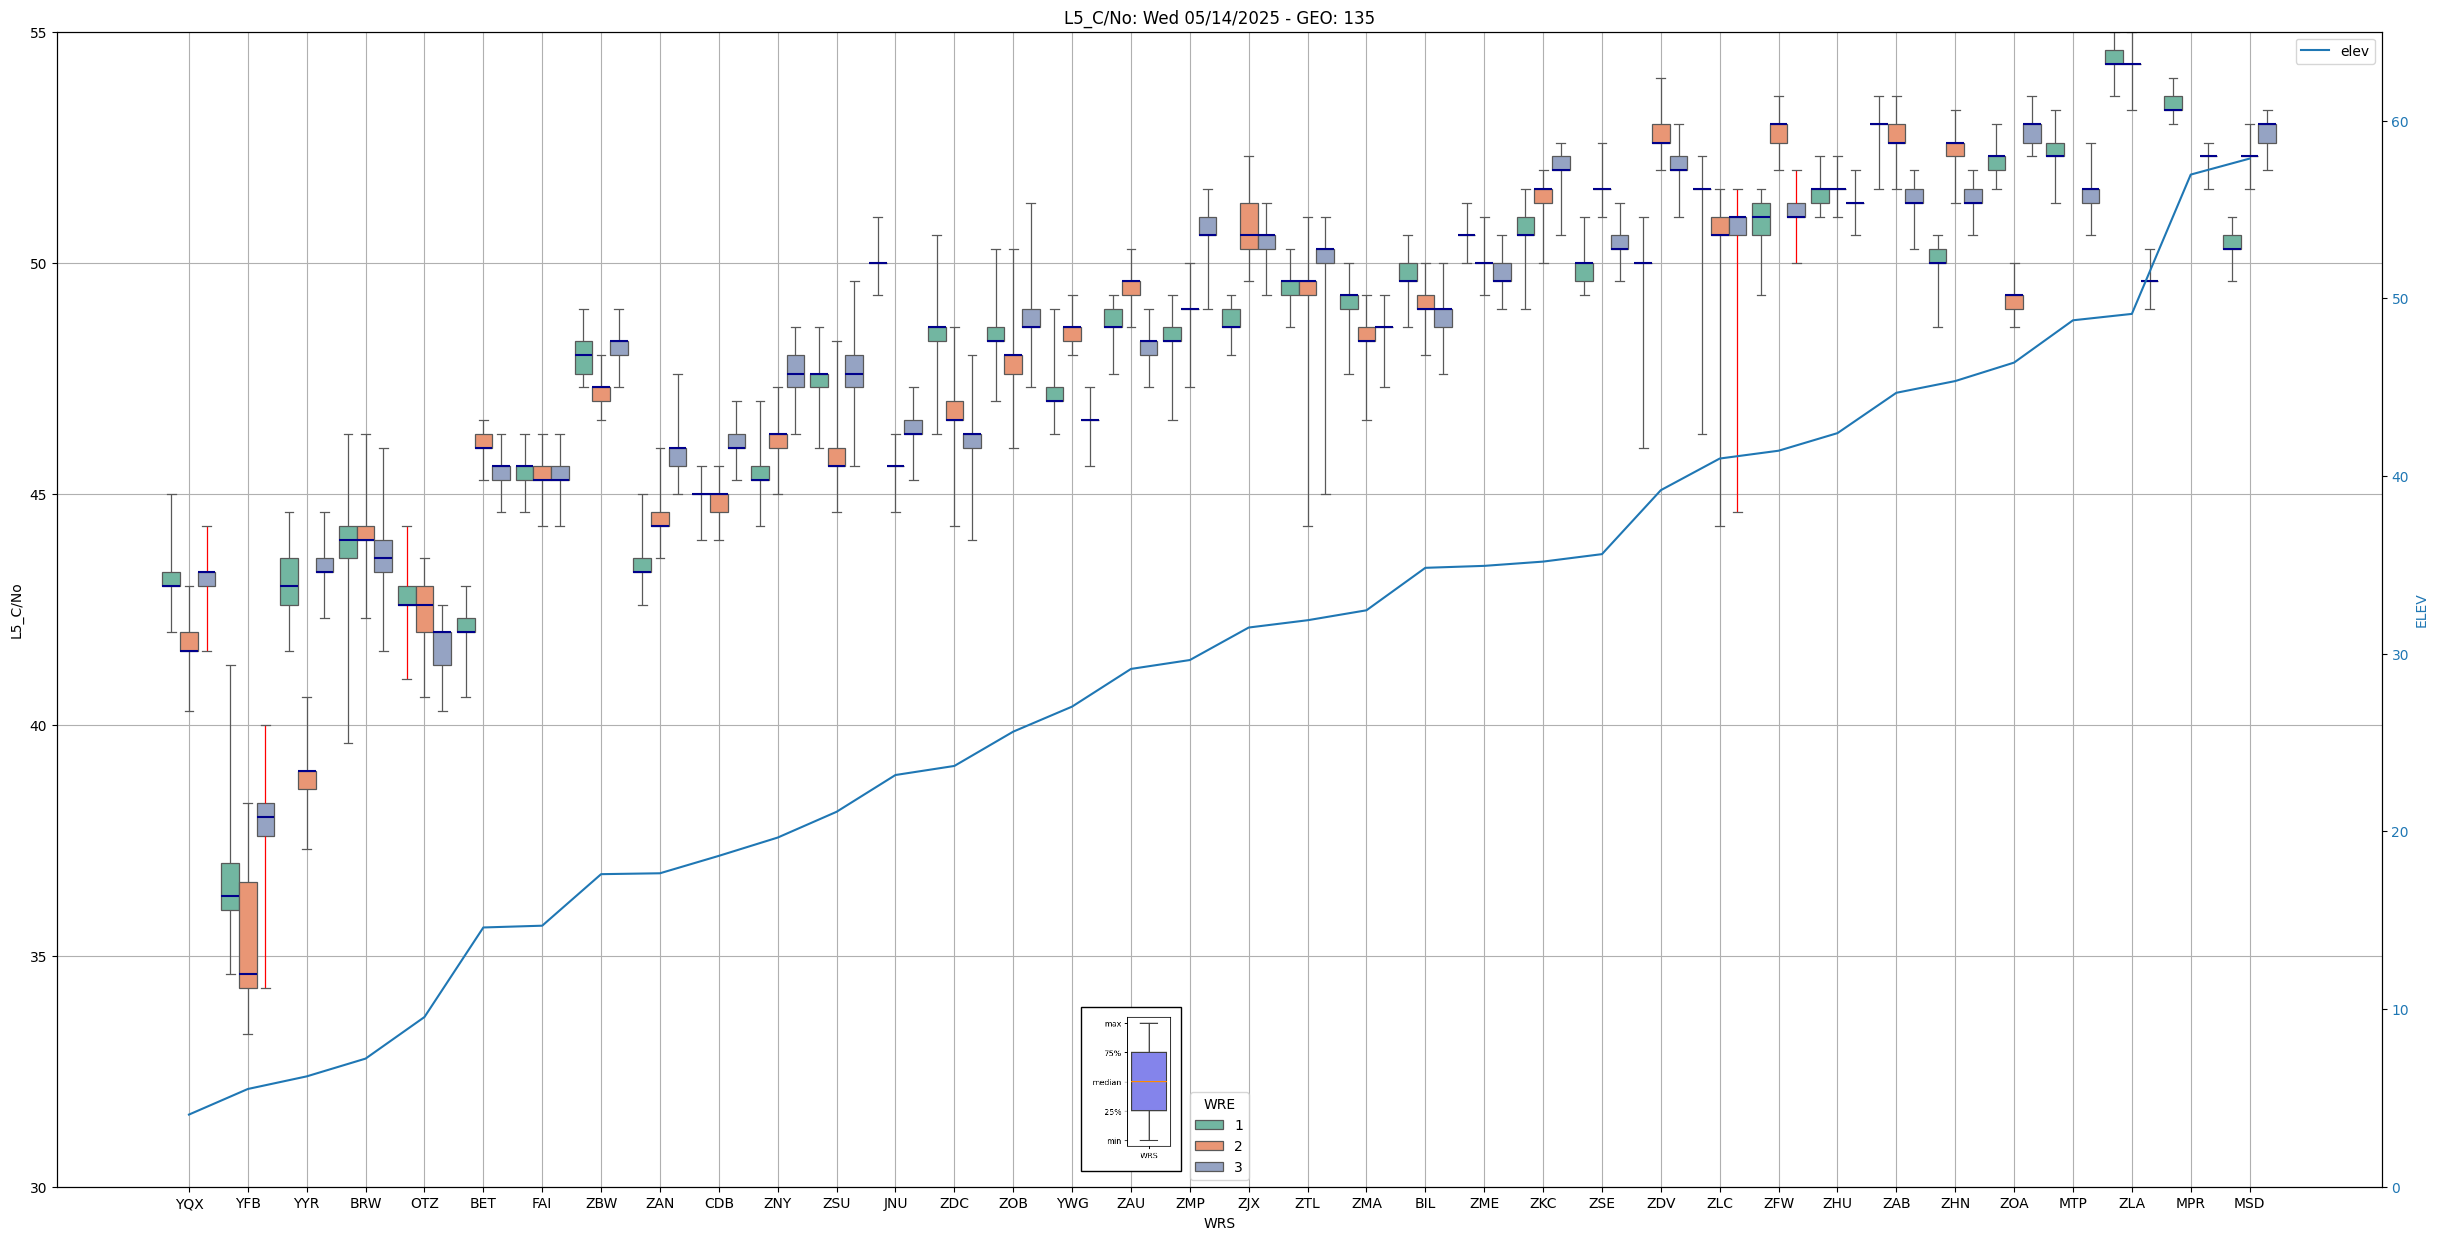Click the median label in the boxplot key

(x=1106, y=1082)
